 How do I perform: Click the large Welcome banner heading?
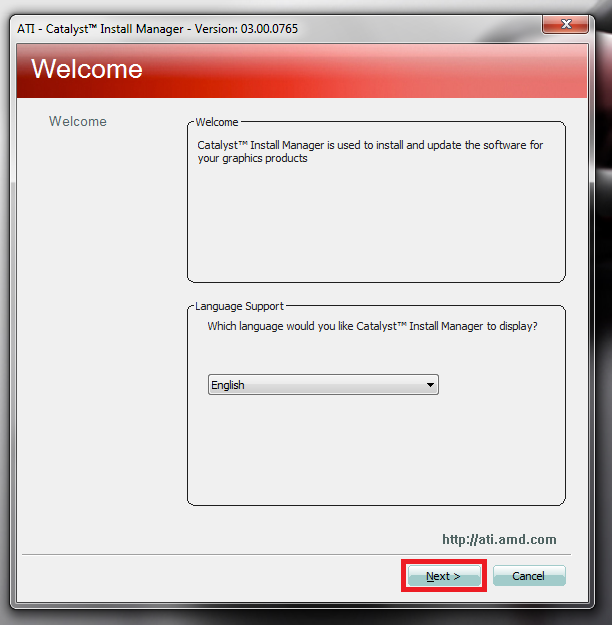tap(87, 69)
